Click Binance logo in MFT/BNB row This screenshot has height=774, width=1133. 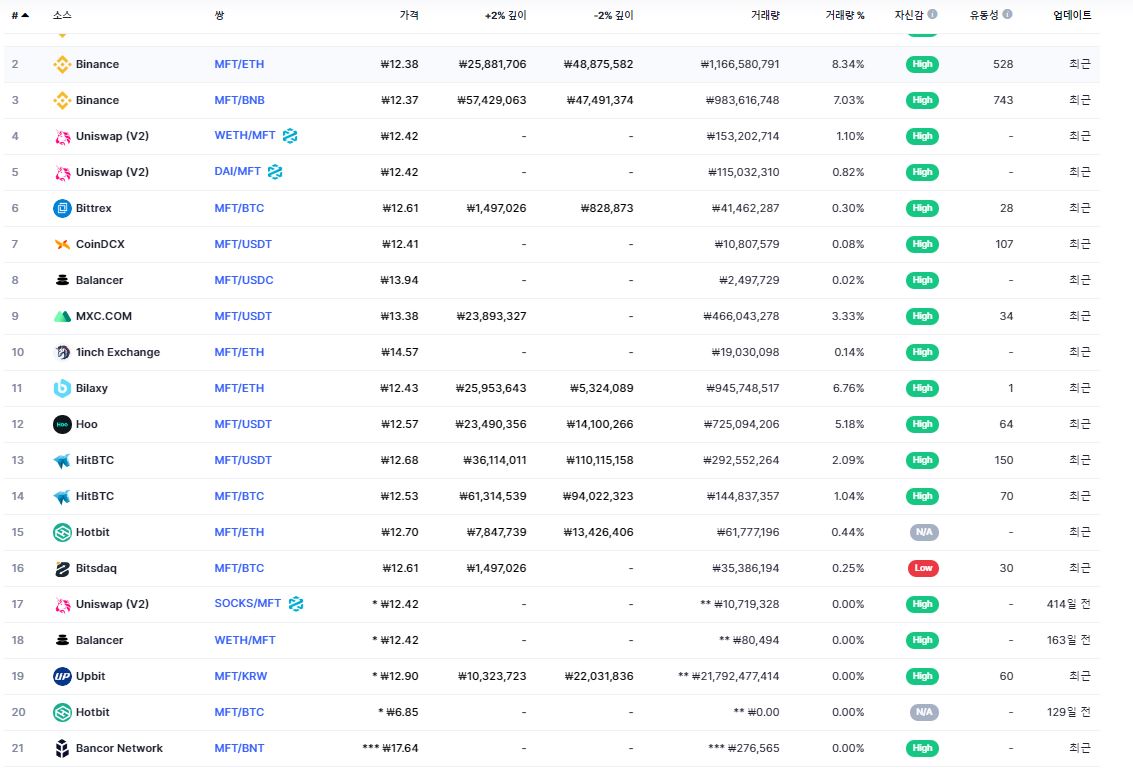point(62,100)
